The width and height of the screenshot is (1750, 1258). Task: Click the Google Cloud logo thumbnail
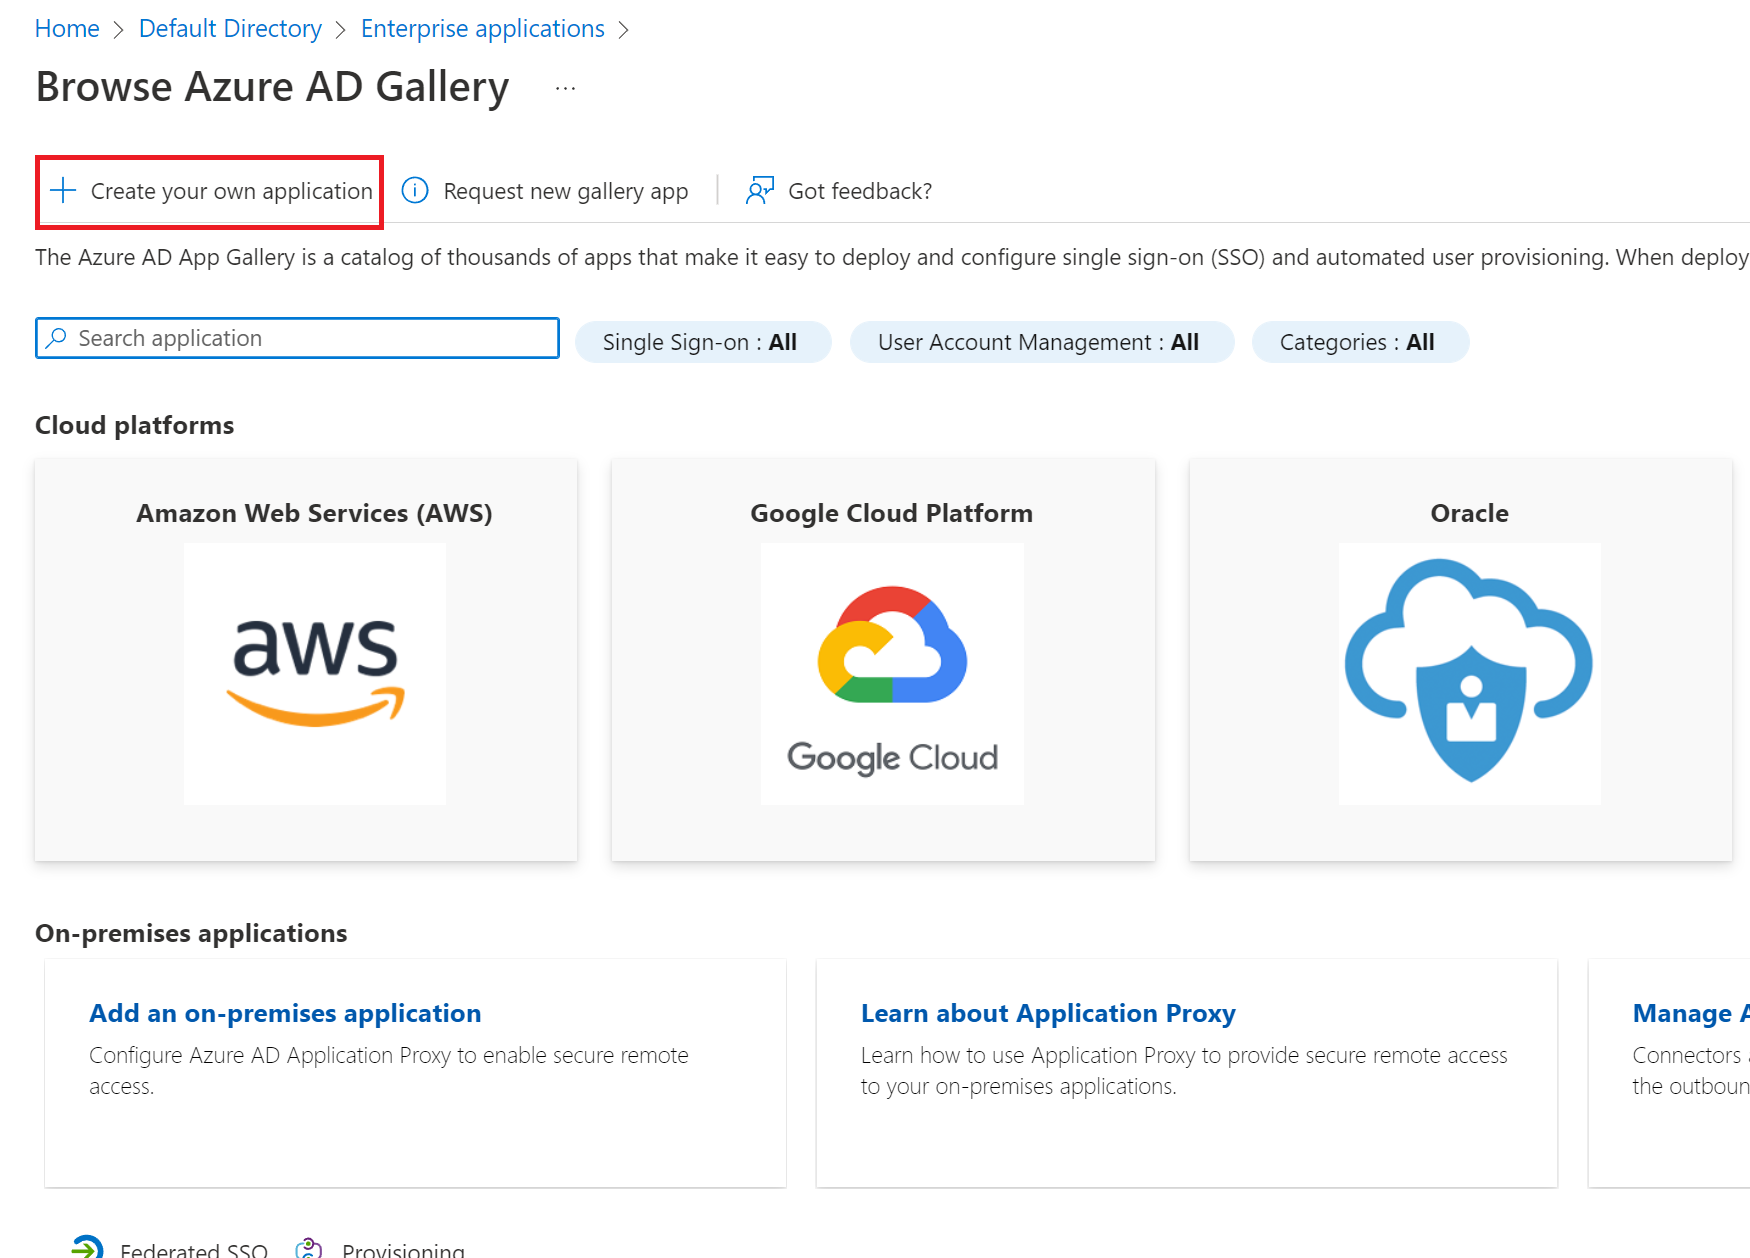click(892, 674)
